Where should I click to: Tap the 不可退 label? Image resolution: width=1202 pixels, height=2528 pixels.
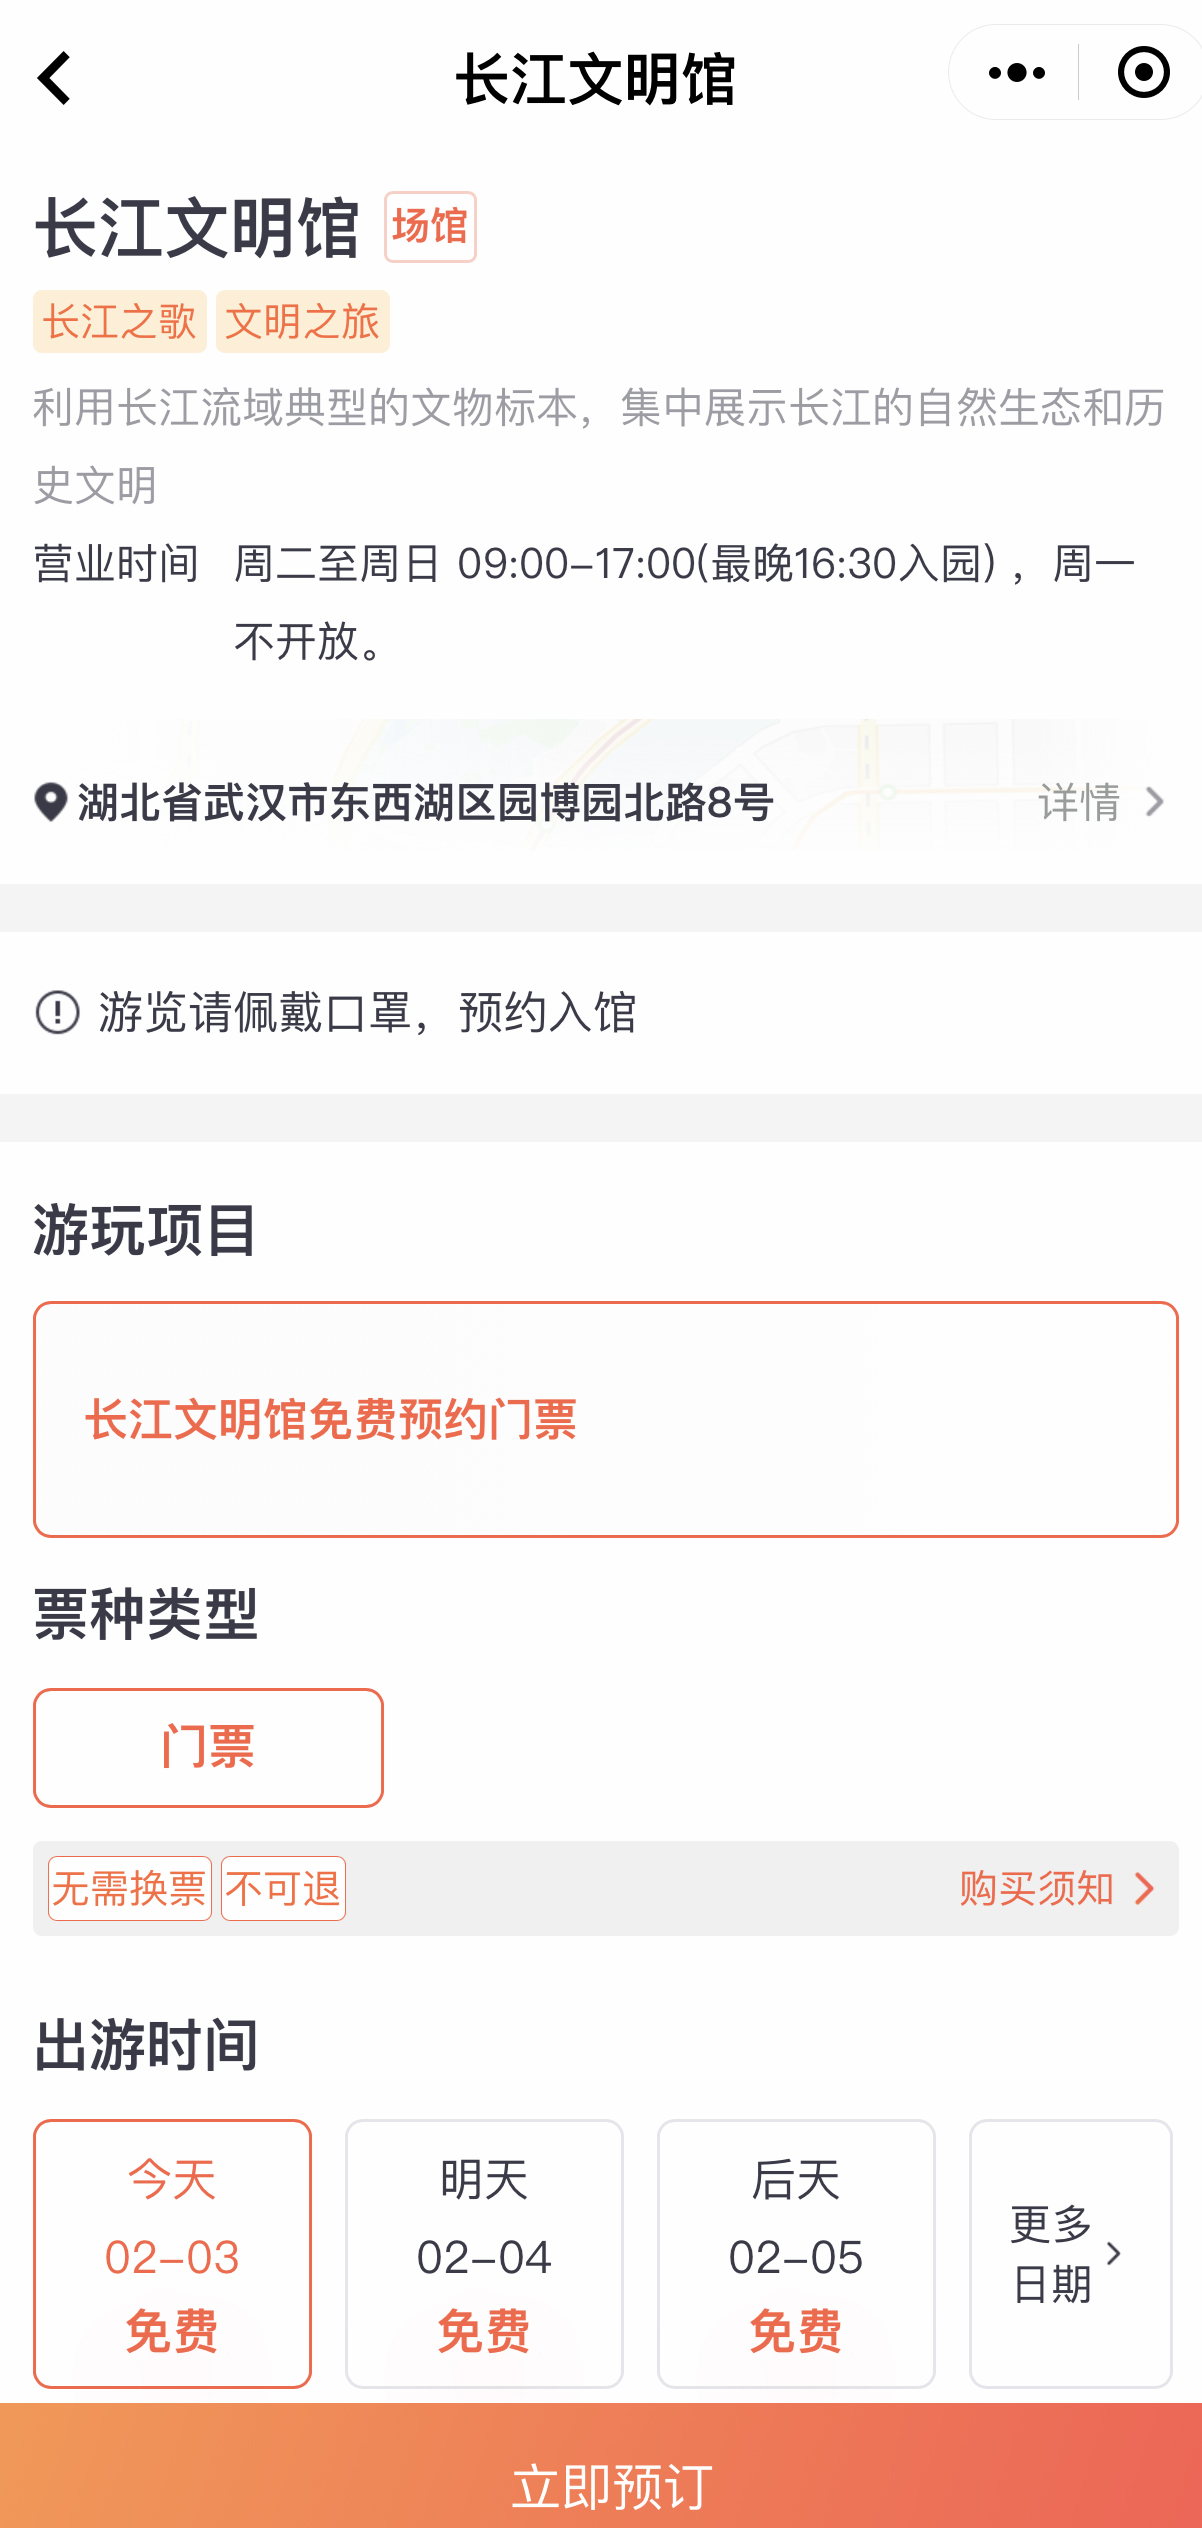[x=283, y=1889]
